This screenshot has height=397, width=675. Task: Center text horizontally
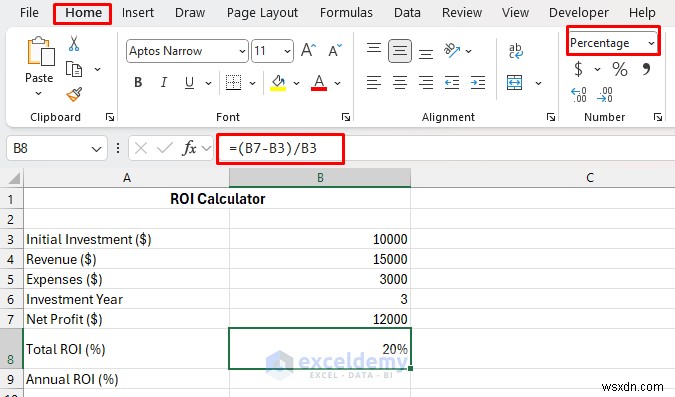pos(400,82)
